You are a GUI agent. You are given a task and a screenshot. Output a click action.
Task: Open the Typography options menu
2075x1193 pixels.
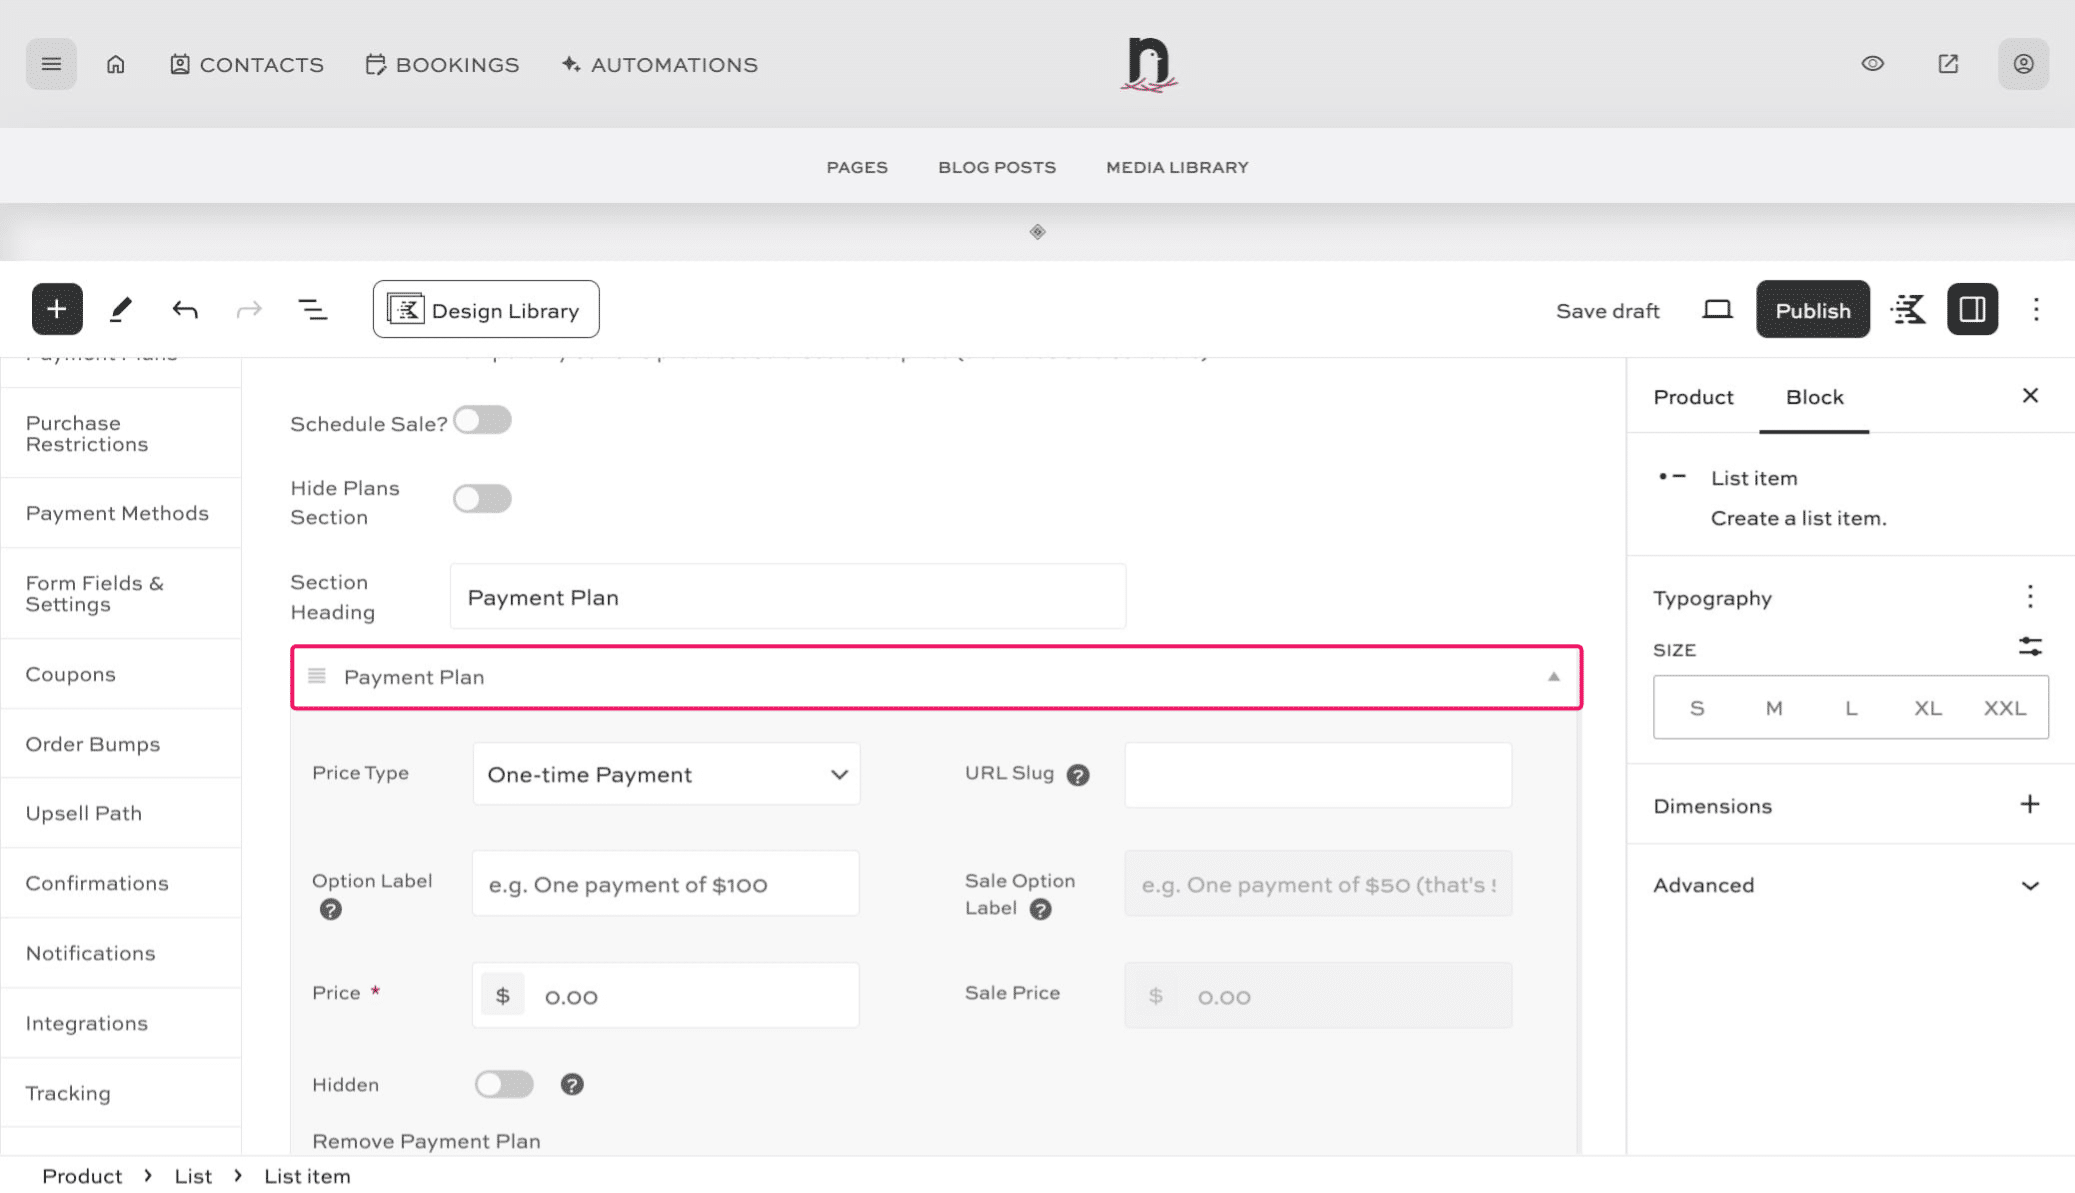coord(2030,596)
